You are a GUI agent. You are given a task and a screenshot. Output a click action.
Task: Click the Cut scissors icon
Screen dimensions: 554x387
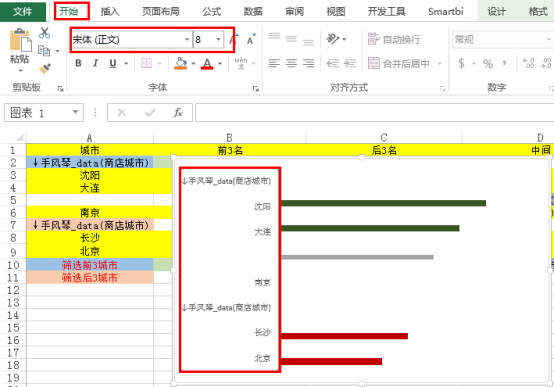[x=45, y=33]
